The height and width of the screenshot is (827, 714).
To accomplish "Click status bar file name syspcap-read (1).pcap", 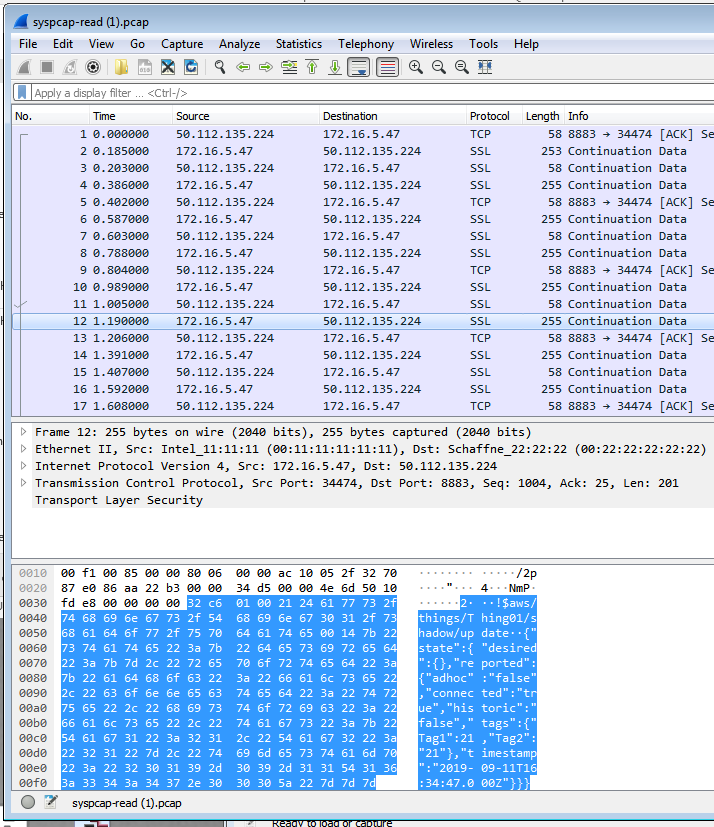I will pyautogui.click(x=127, y=803).
